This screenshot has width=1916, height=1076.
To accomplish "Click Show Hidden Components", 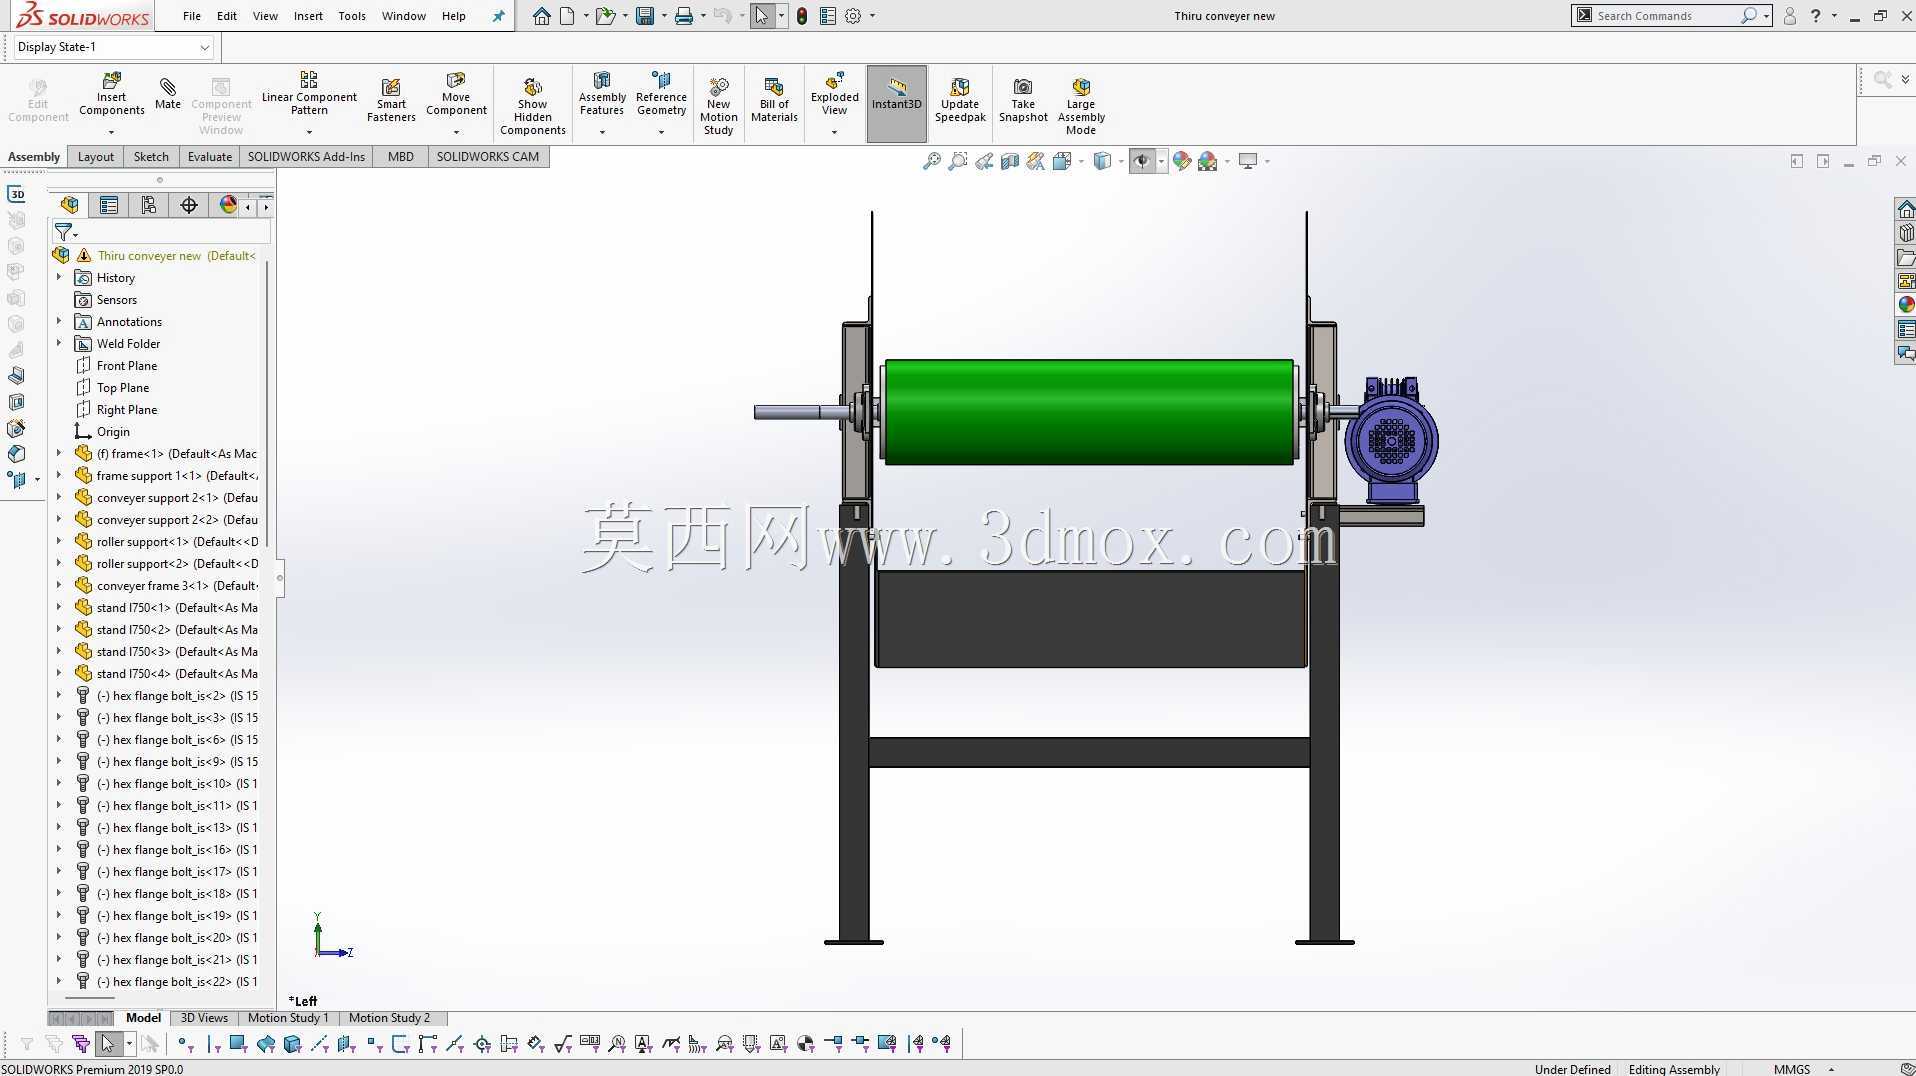I will 533,106.
